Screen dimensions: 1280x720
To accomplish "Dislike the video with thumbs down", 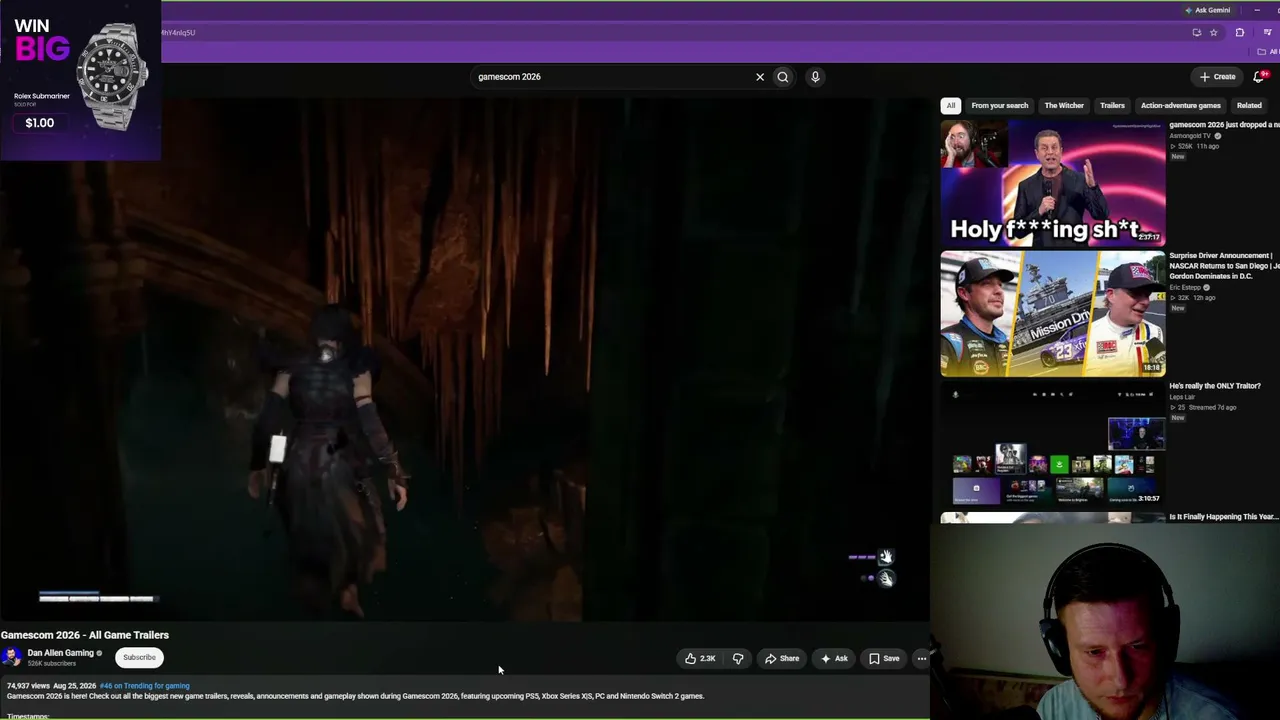I will [738, 658].
